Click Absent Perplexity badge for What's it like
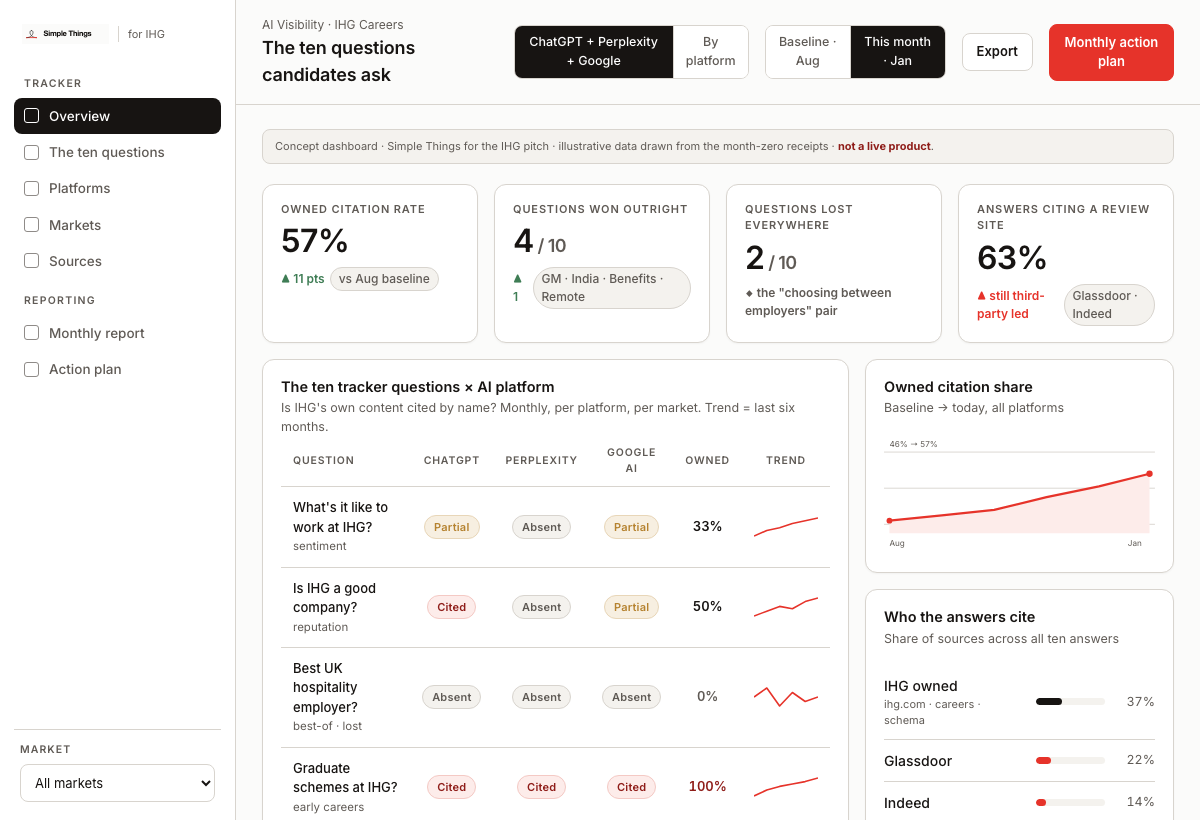Image resolution: width=1200 pixels, height=820 pixels. pyautogui.click(x=541, y=527)
